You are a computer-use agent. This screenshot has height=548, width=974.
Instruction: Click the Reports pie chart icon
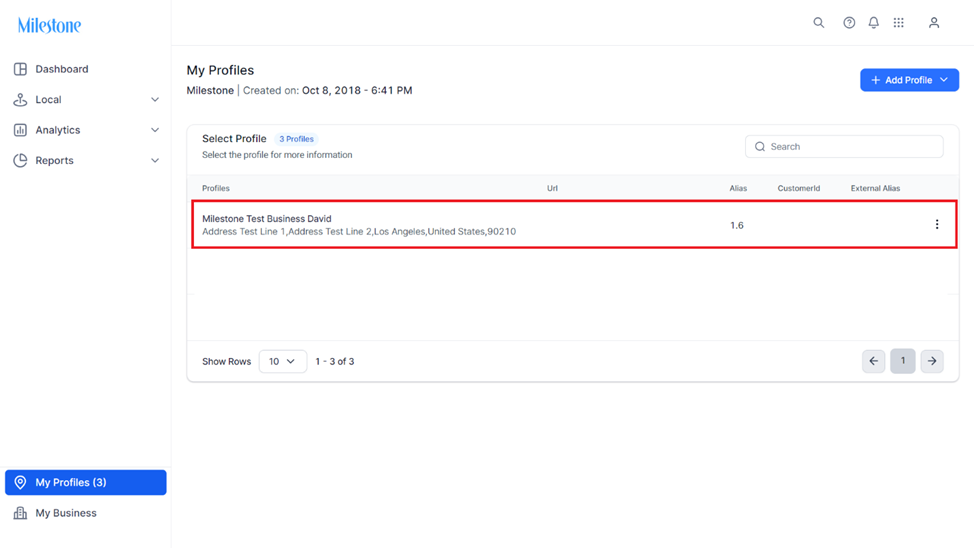pos(20,160)
